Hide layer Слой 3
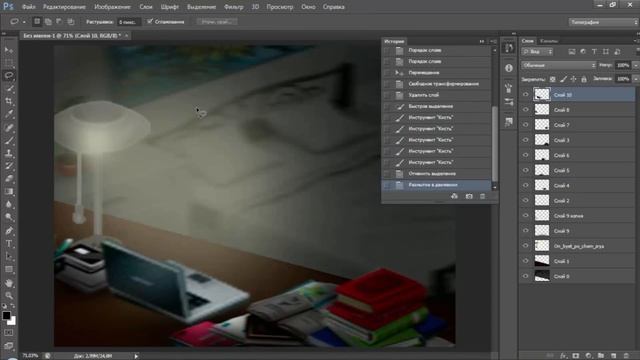The image size is (640, 360). click(x=526, y=140)
